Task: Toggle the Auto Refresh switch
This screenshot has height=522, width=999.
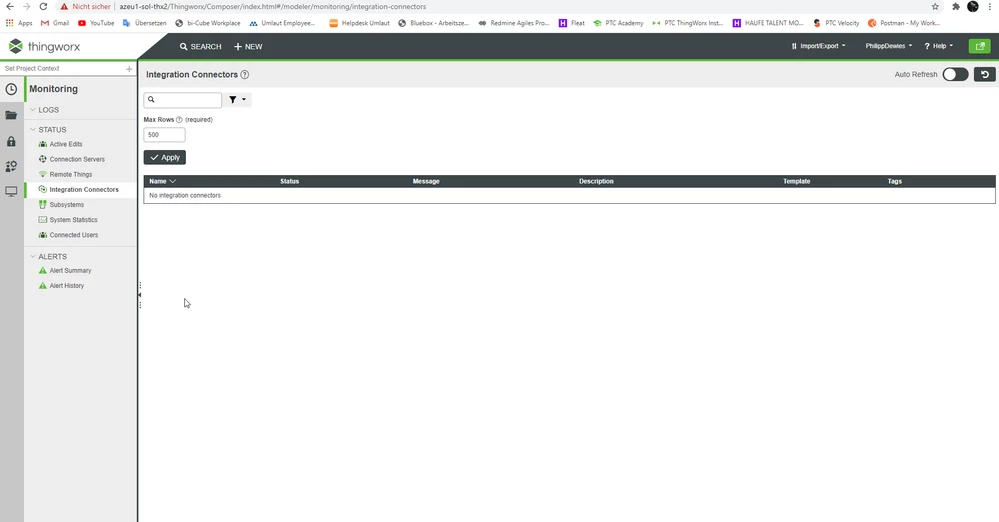Action: point(955,75)
